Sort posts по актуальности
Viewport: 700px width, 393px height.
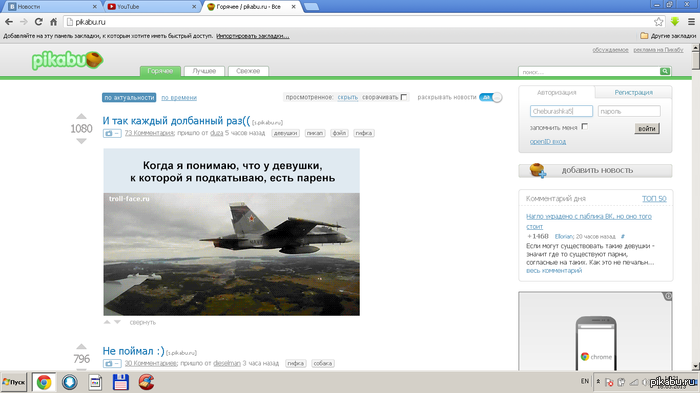(x=129, y=97)
